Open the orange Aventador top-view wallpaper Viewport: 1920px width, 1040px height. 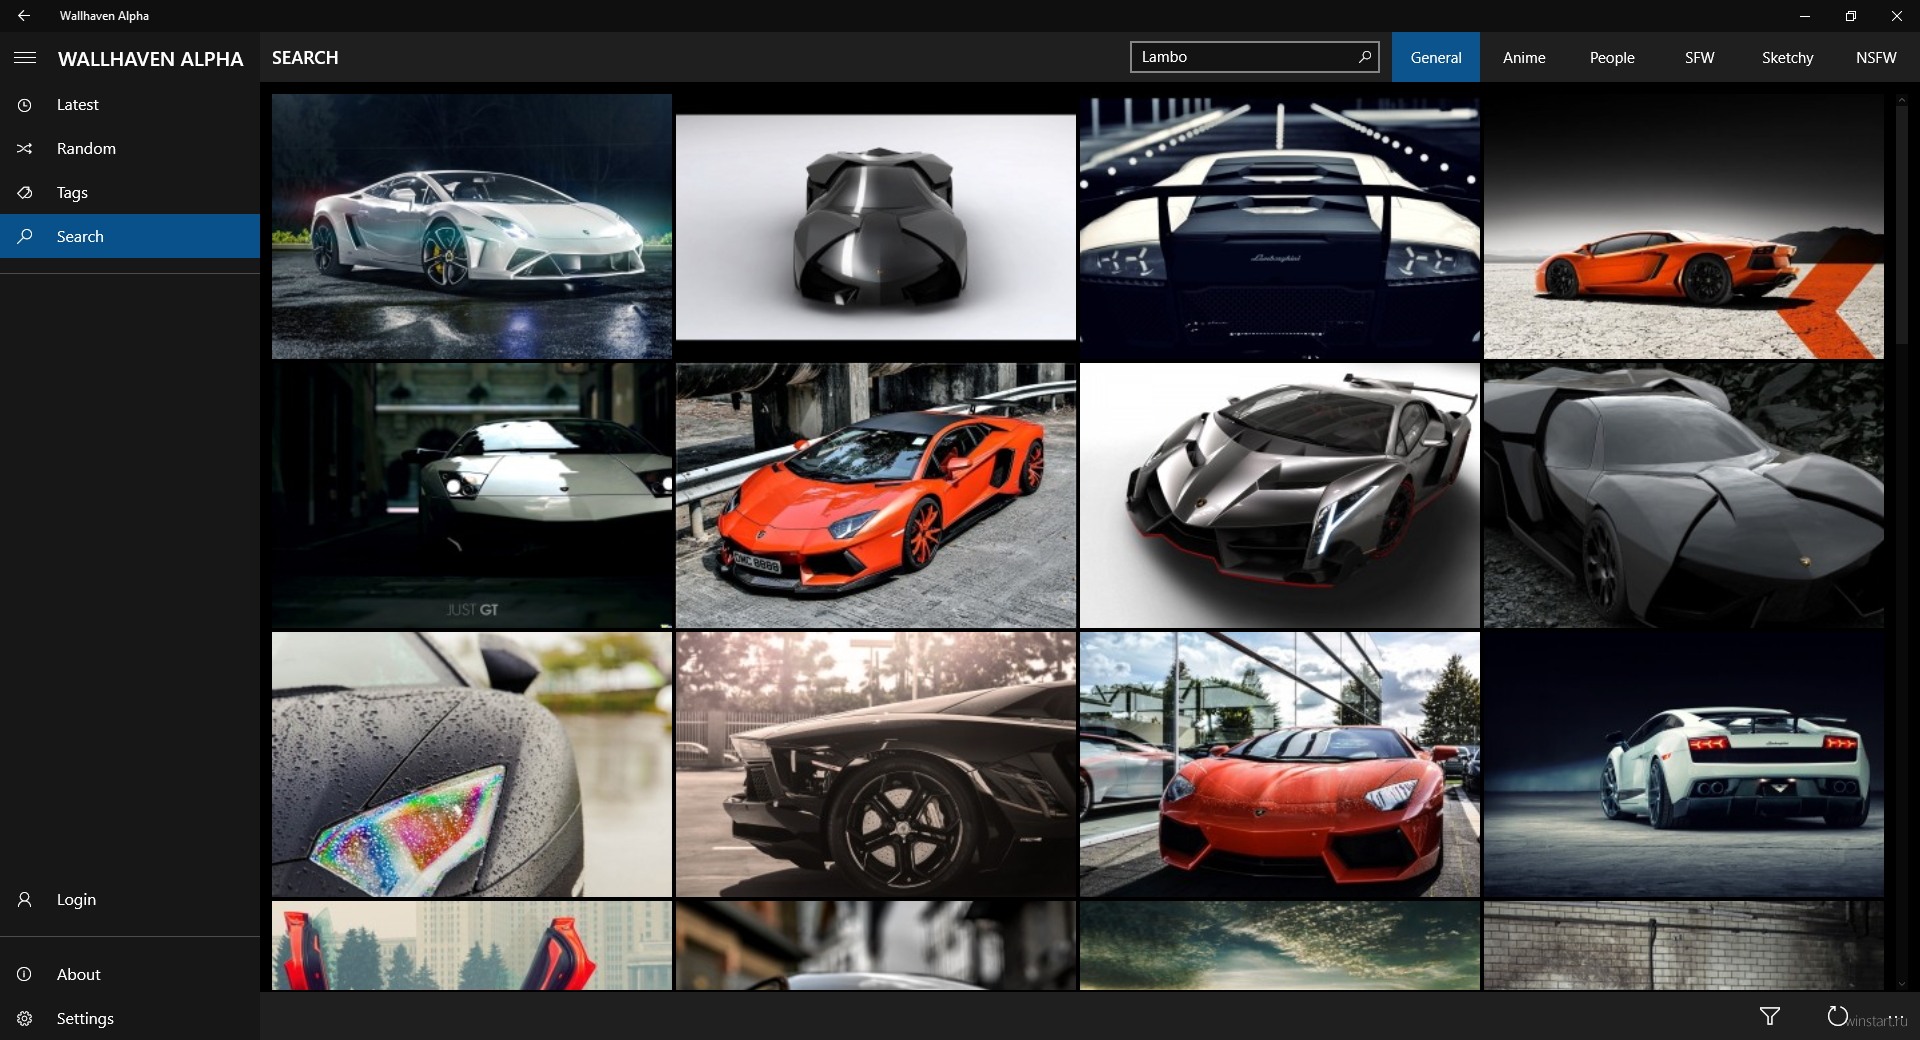point(876,495)
